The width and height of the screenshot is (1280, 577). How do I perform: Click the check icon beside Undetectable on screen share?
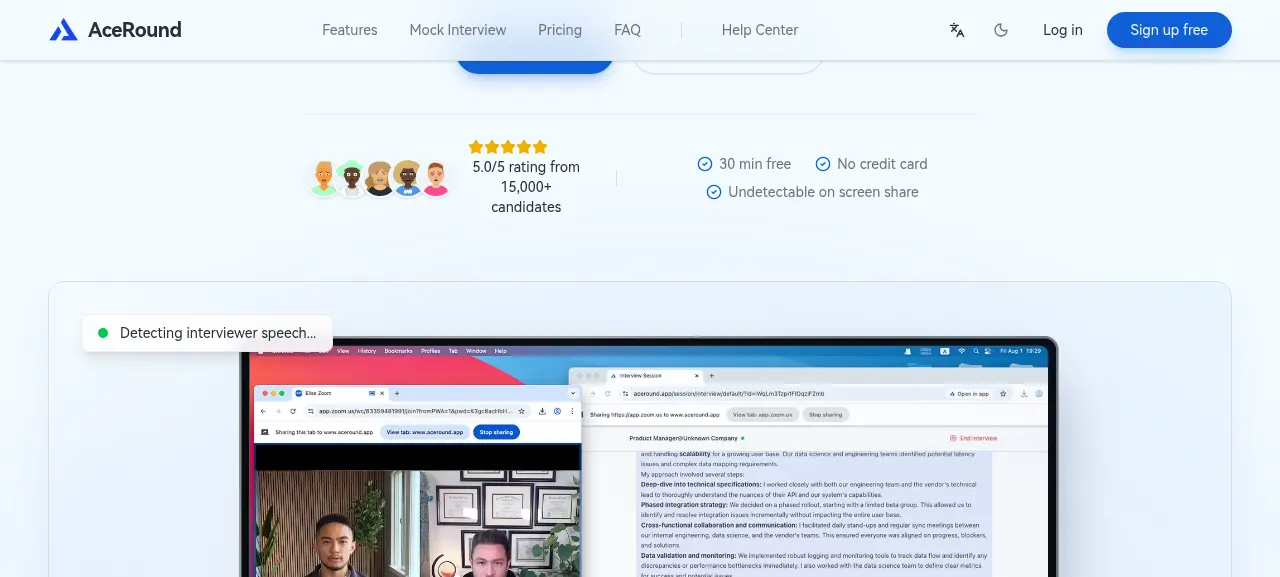tap(714, 192)
